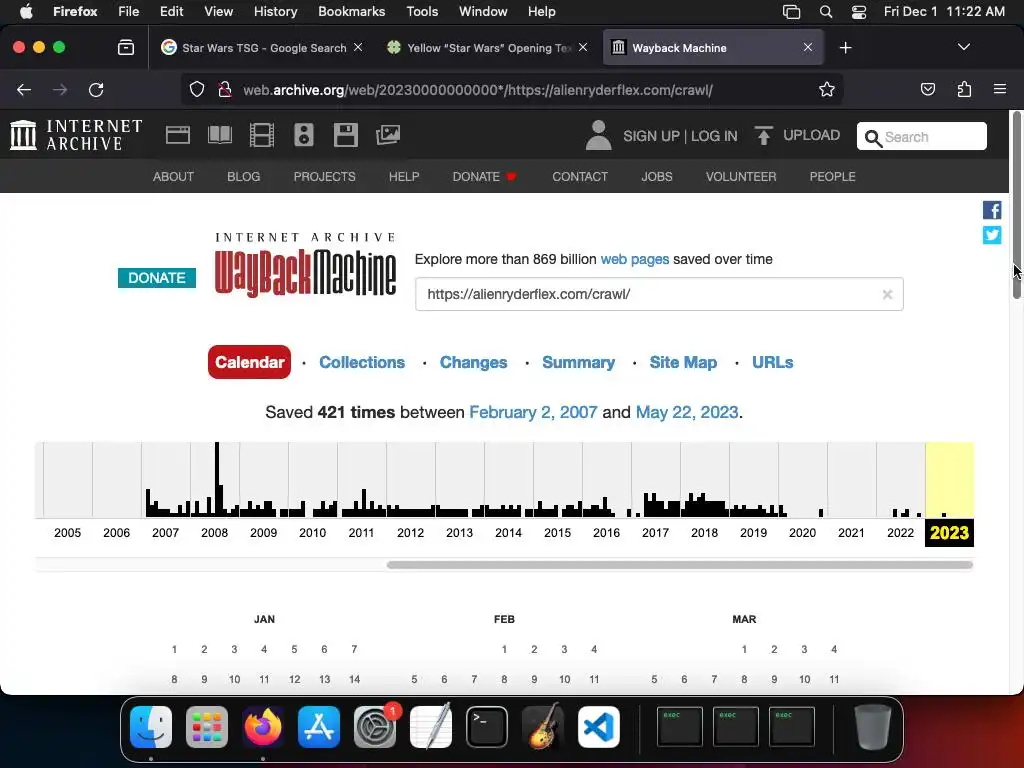Open Terminal from the dock
Viewport: 1024px width, 768px height.
coord(487,727)
